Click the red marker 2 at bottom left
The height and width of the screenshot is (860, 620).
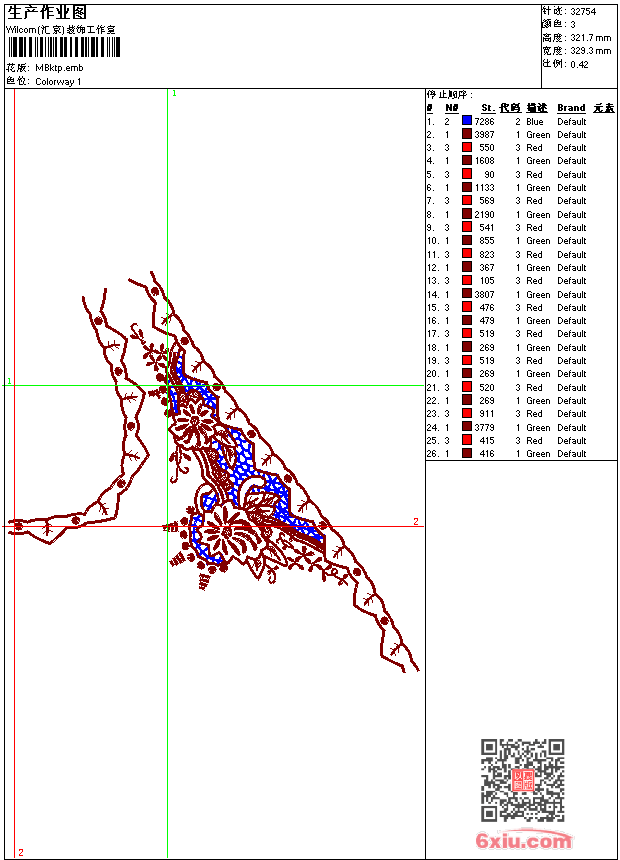20,852
